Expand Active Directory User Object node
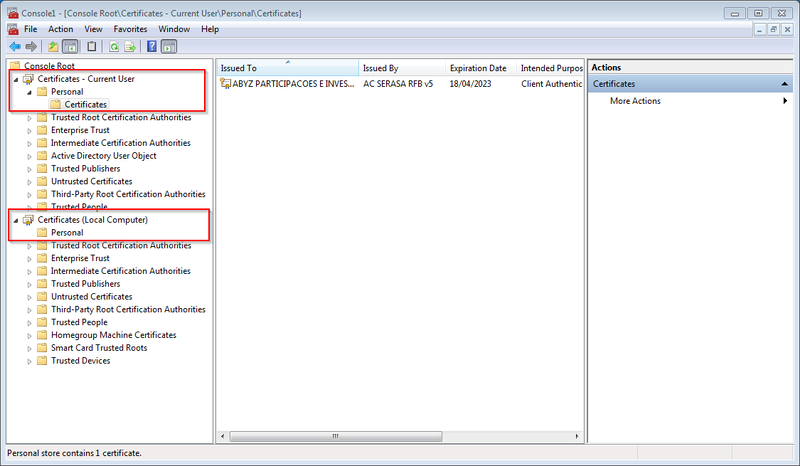800x466 pixels. 29,156
